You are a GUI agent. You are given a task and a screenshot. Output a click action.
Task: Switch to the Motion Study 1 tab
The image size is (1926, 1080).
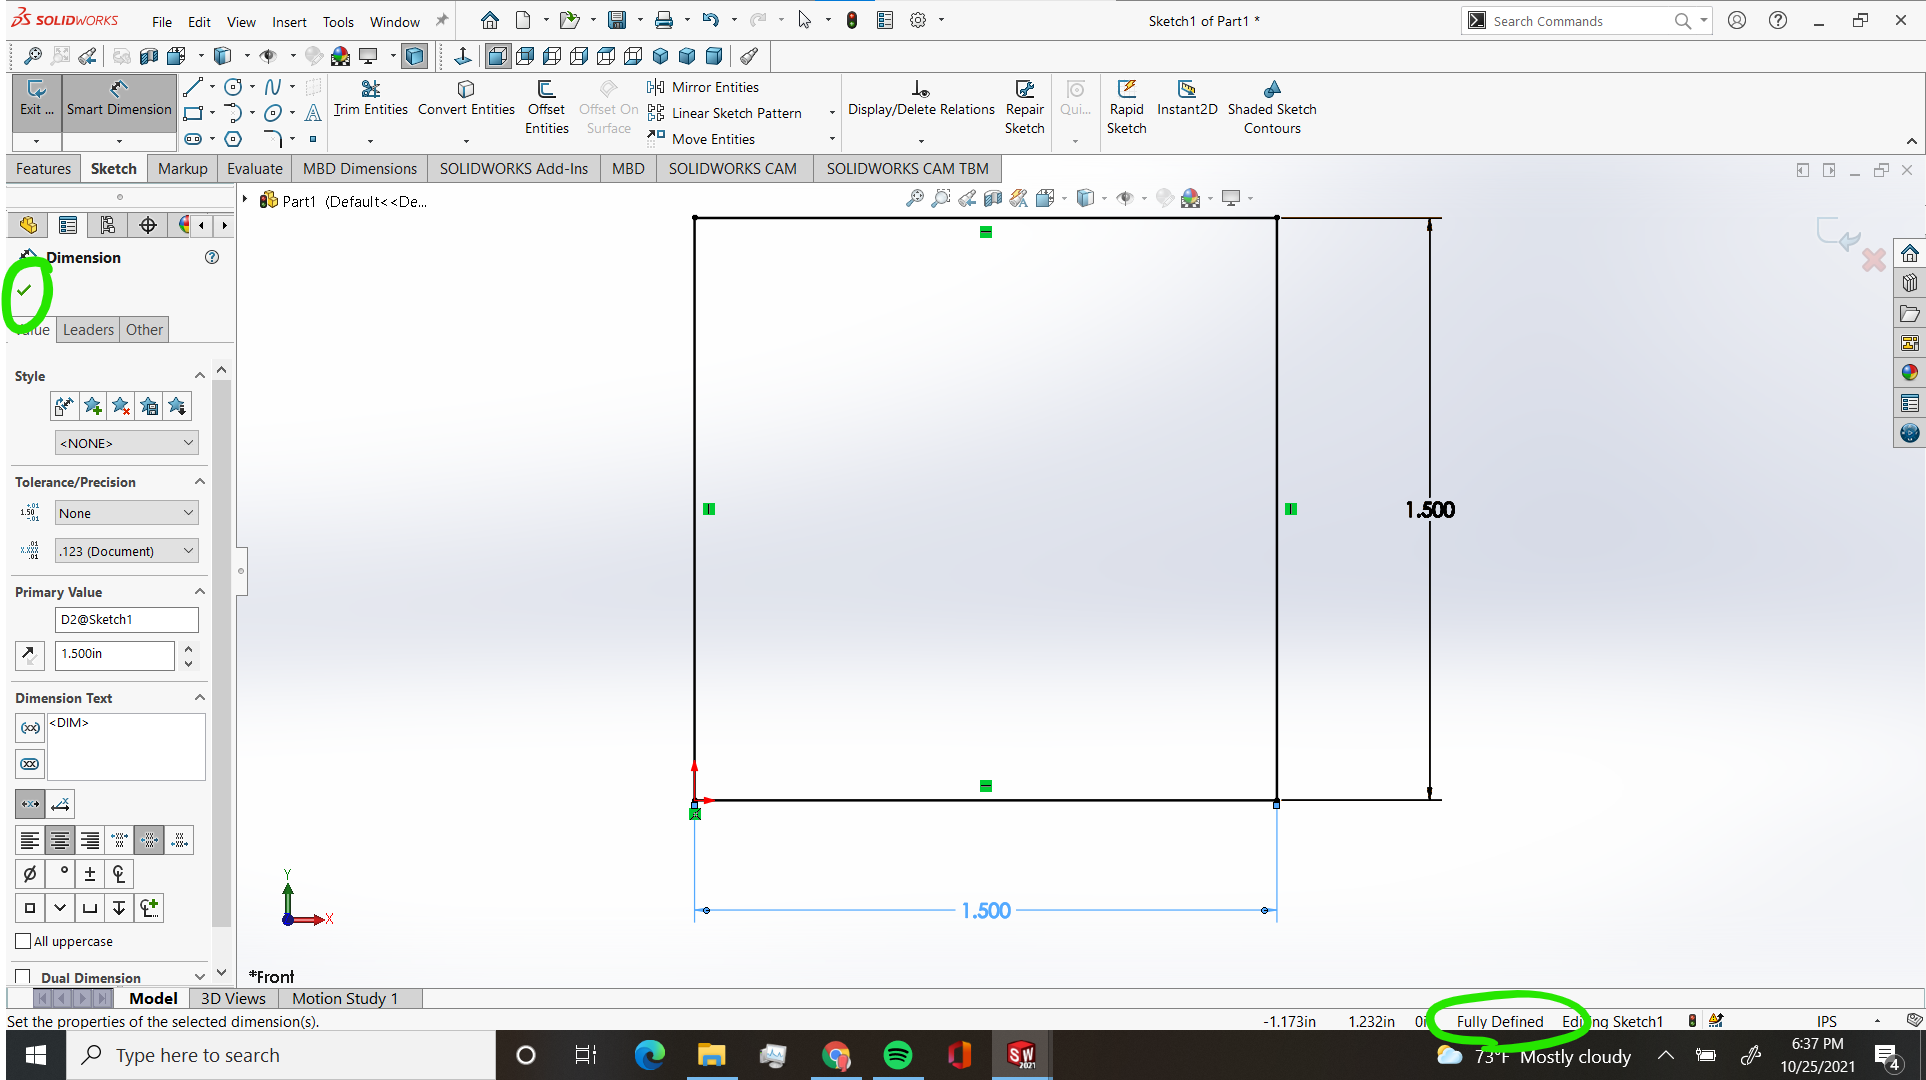344,998
